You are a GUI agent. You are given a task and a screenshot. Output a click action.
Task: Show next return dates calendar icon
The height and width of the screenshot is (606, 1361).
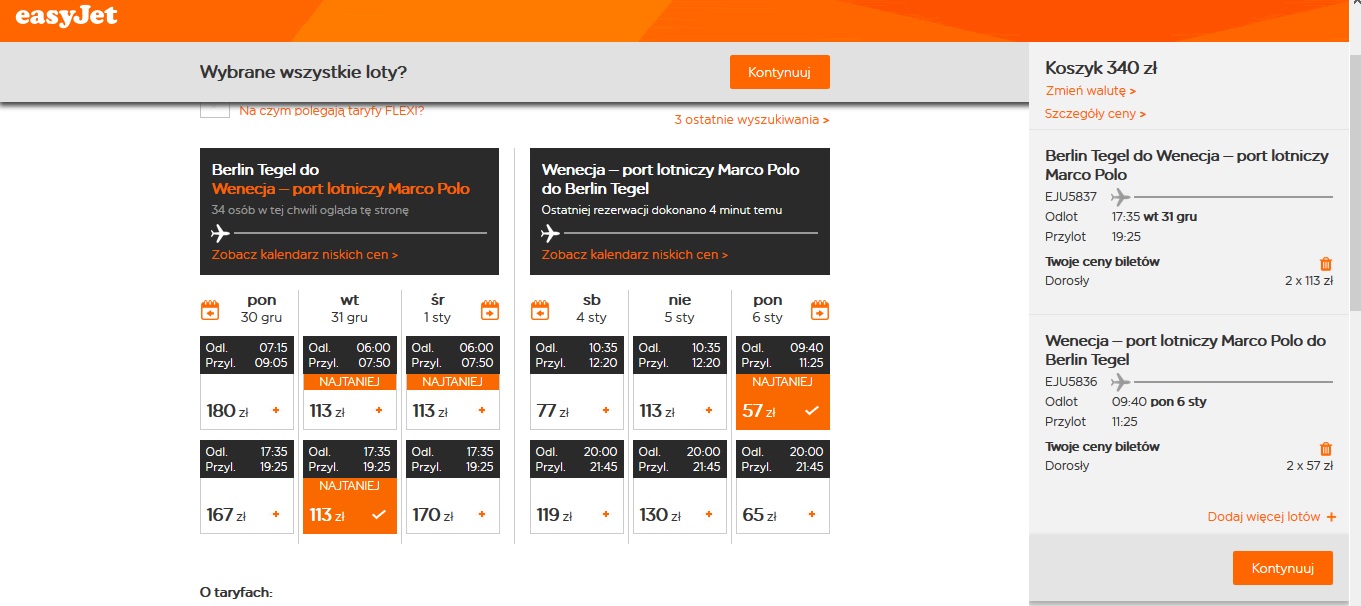[x=820, y=309]
